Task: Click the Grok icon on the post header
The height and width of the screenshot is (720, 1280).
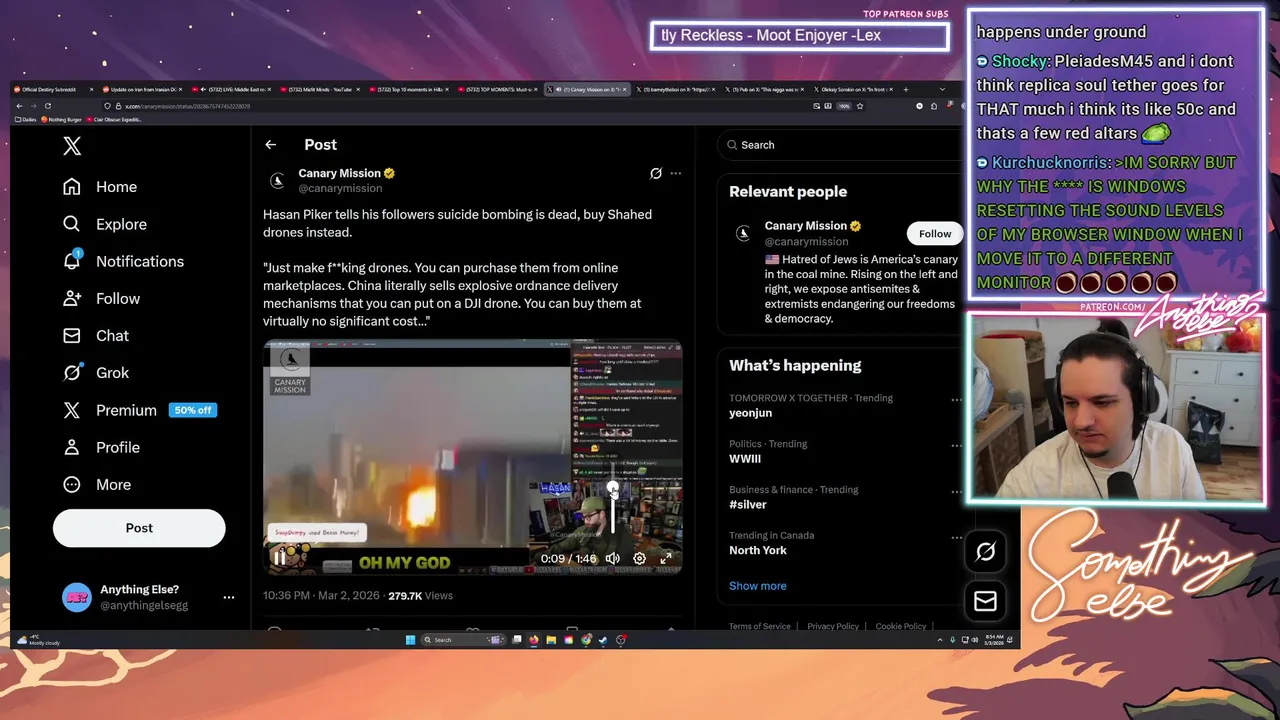Action: 655,173
